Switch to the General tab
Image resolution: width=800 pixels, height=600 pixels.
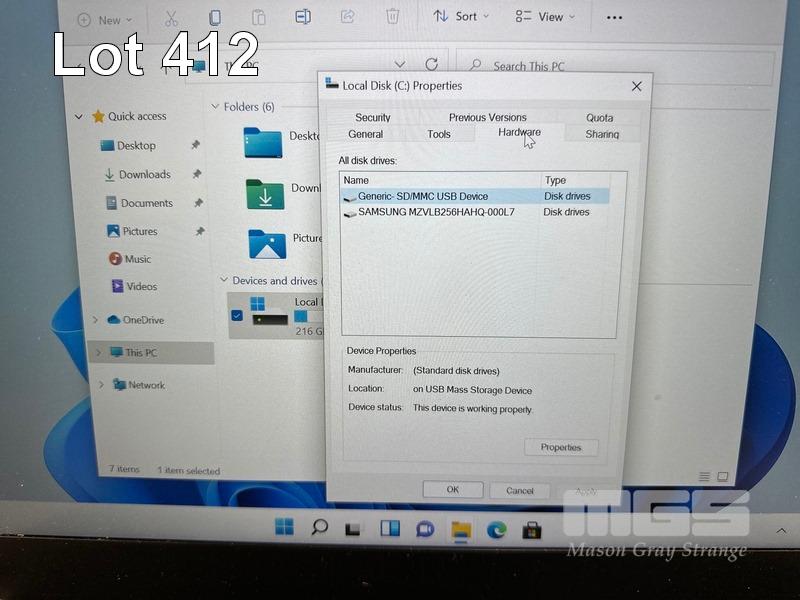click(365, 134)
